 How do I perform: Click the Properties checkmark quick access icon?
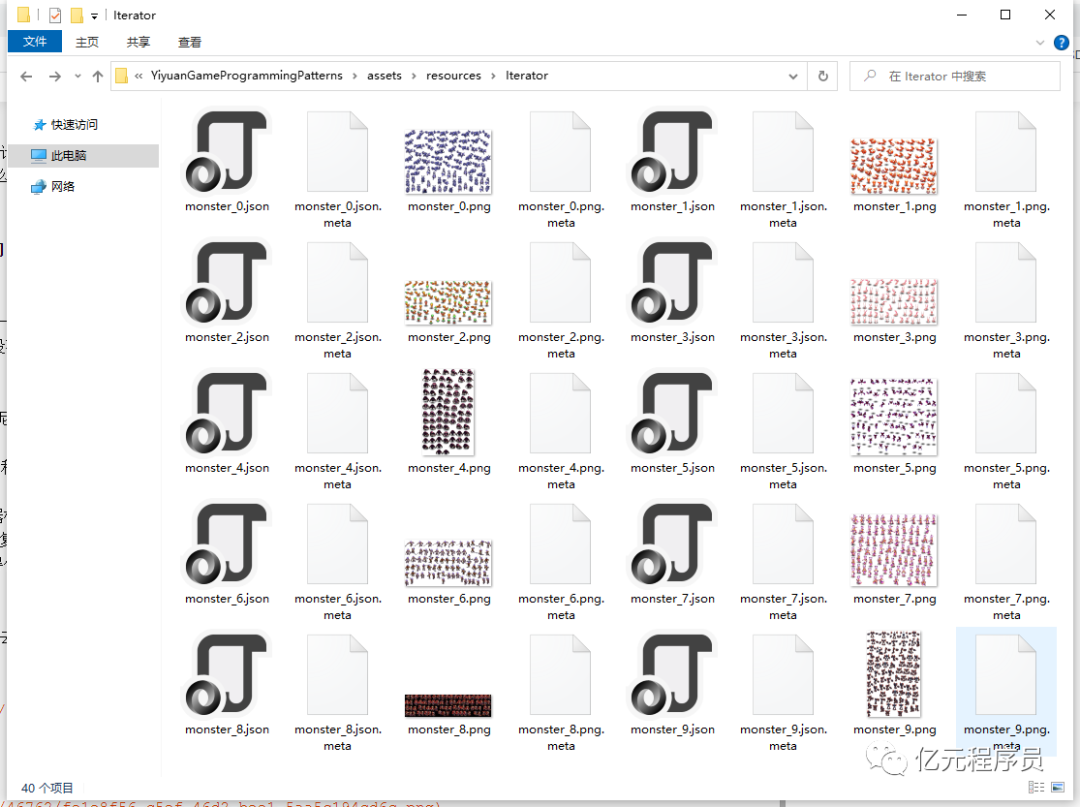point(55,14)
